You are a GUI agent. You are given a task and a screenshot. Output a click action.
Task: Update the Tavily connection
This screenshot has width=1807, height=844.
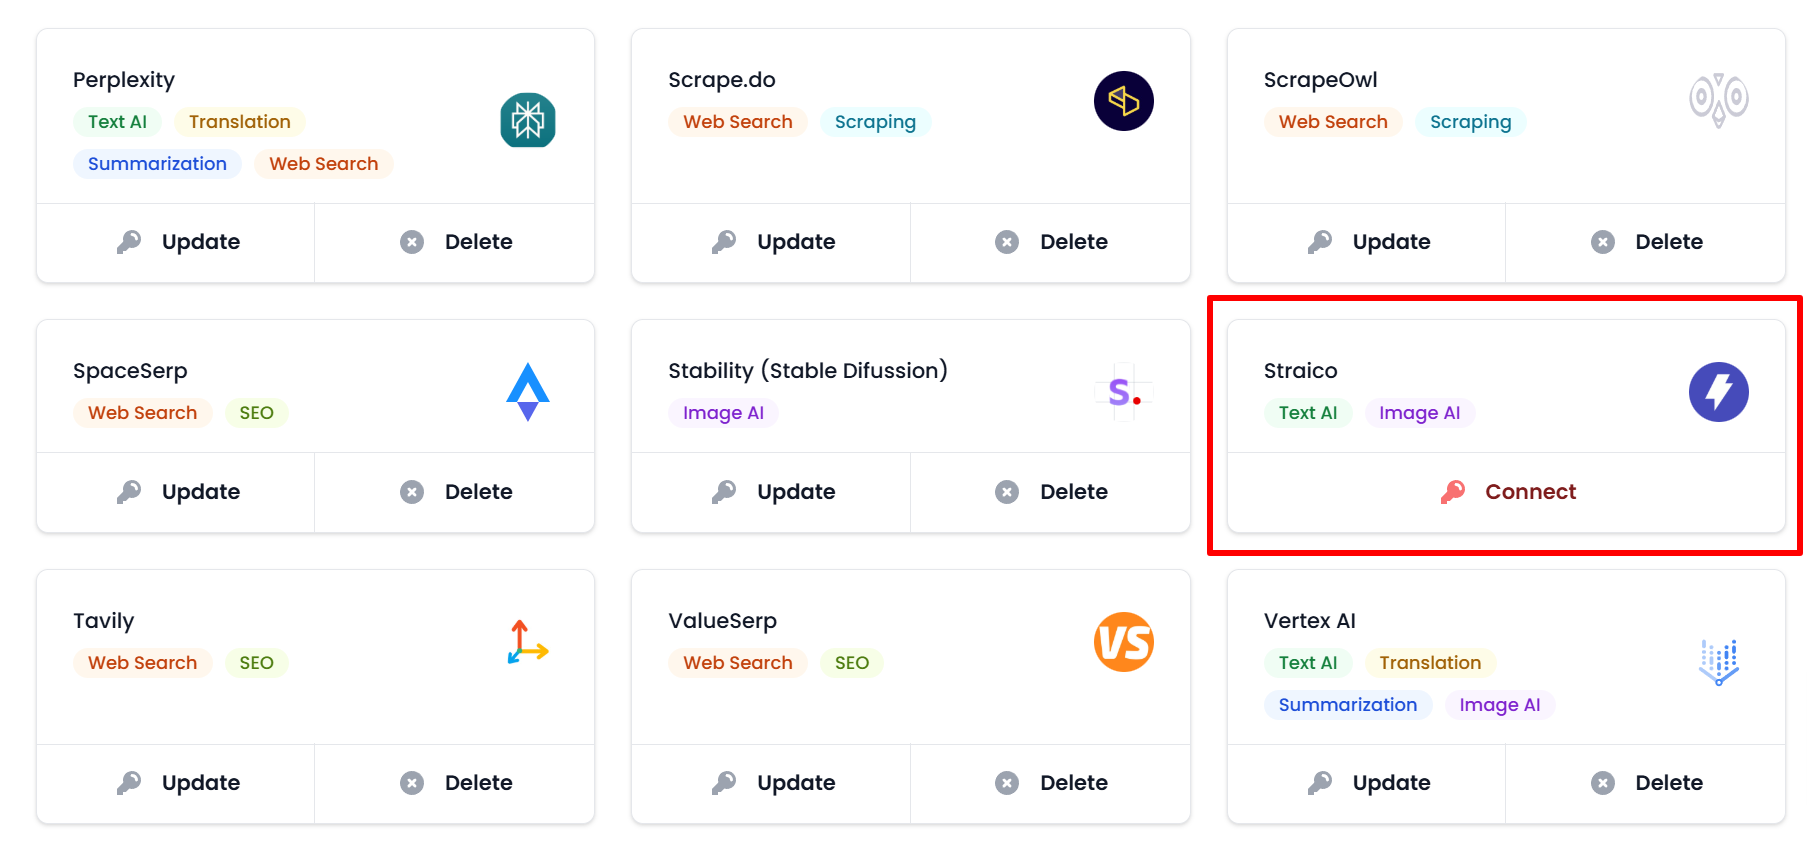pyautogui.click(x=177, y=783)
